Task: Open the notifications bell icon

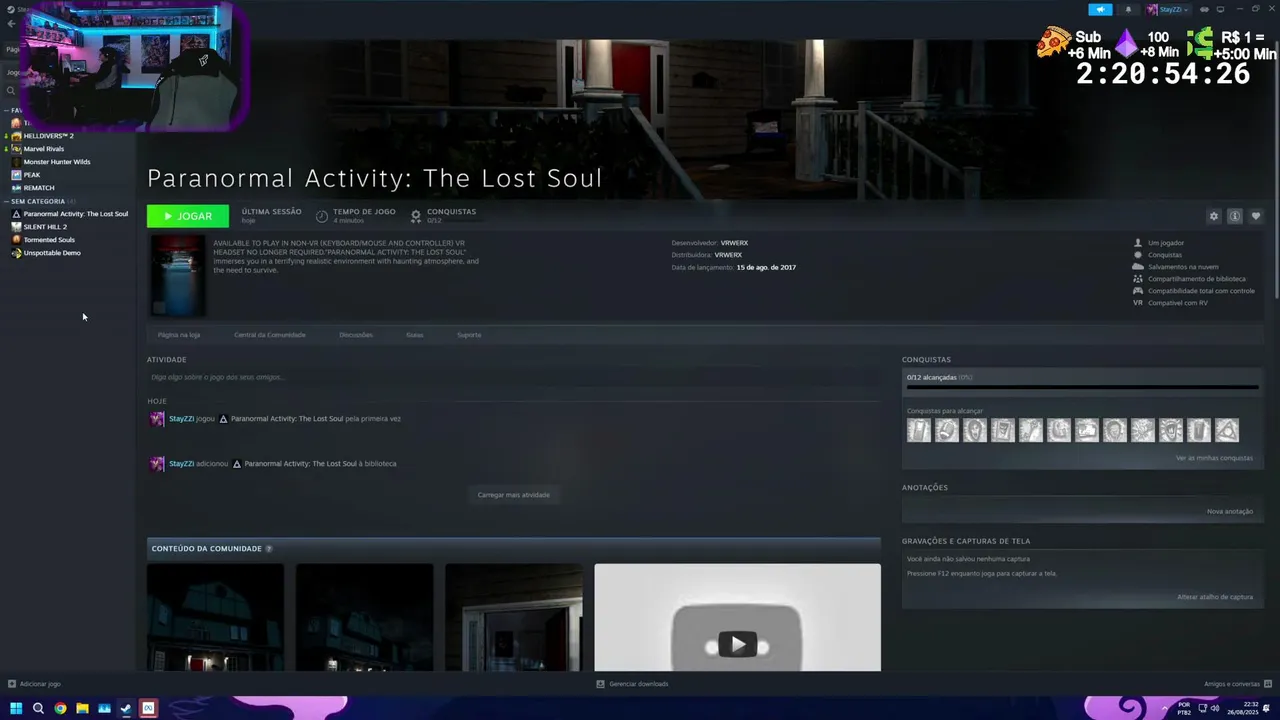Action: [1129, 9]
